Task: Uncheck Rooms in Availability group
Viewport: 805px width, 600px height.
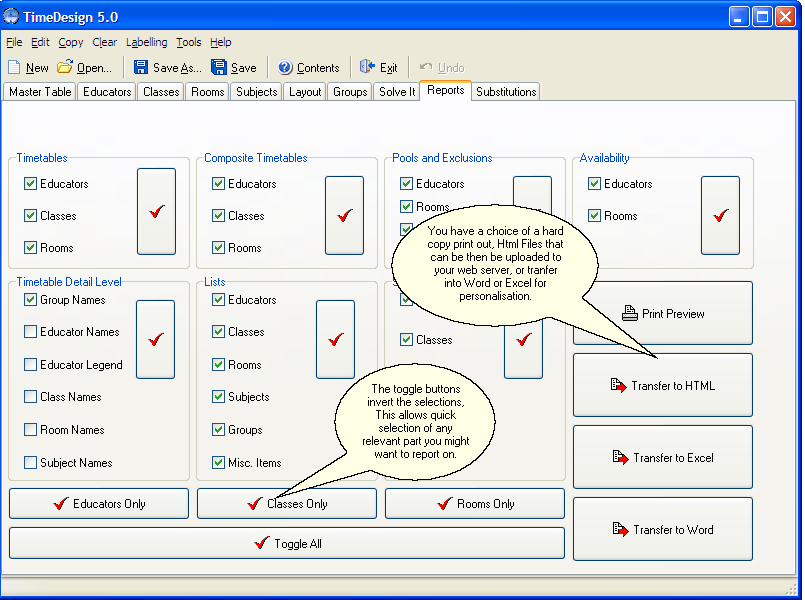Action: (594, 216)
